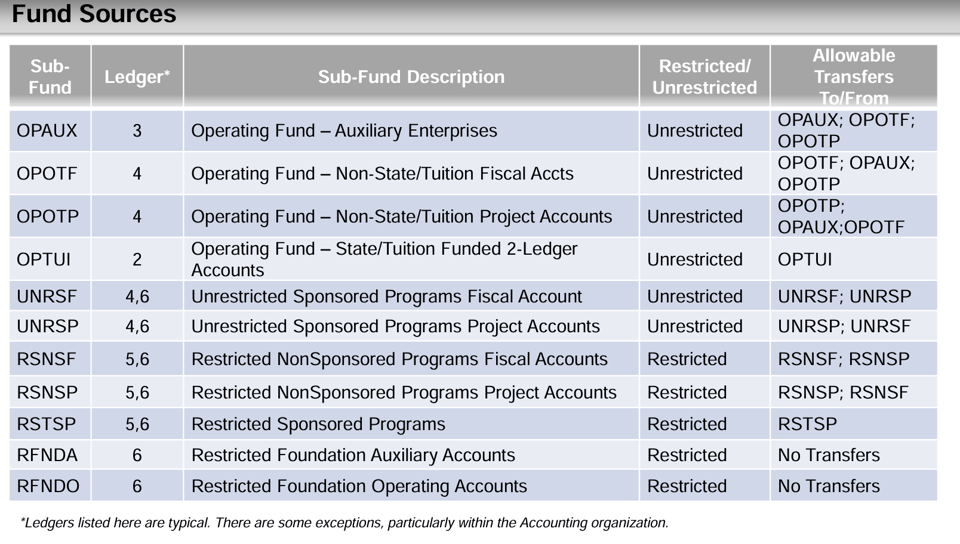This screenshot has width=960, height=544.
Task: Click the UNRSF sub-fund cell
Action: 47,297
